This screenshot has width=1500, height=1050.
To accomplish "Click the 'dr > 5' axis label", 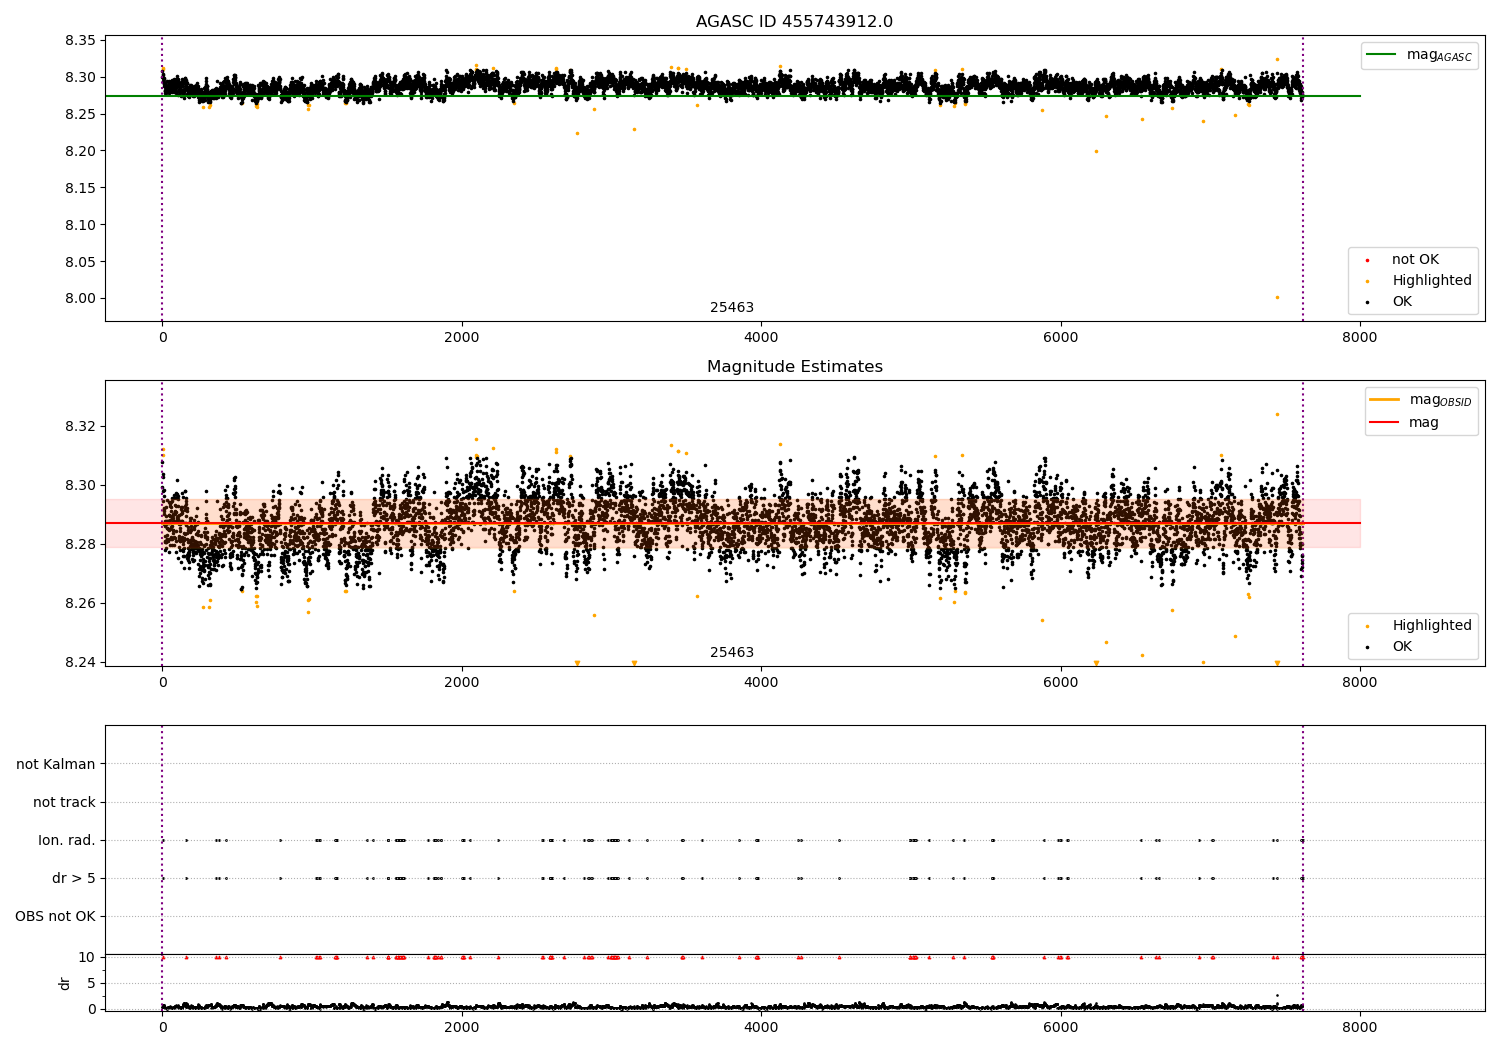I will pyautogui.click(x=74, y=878).
